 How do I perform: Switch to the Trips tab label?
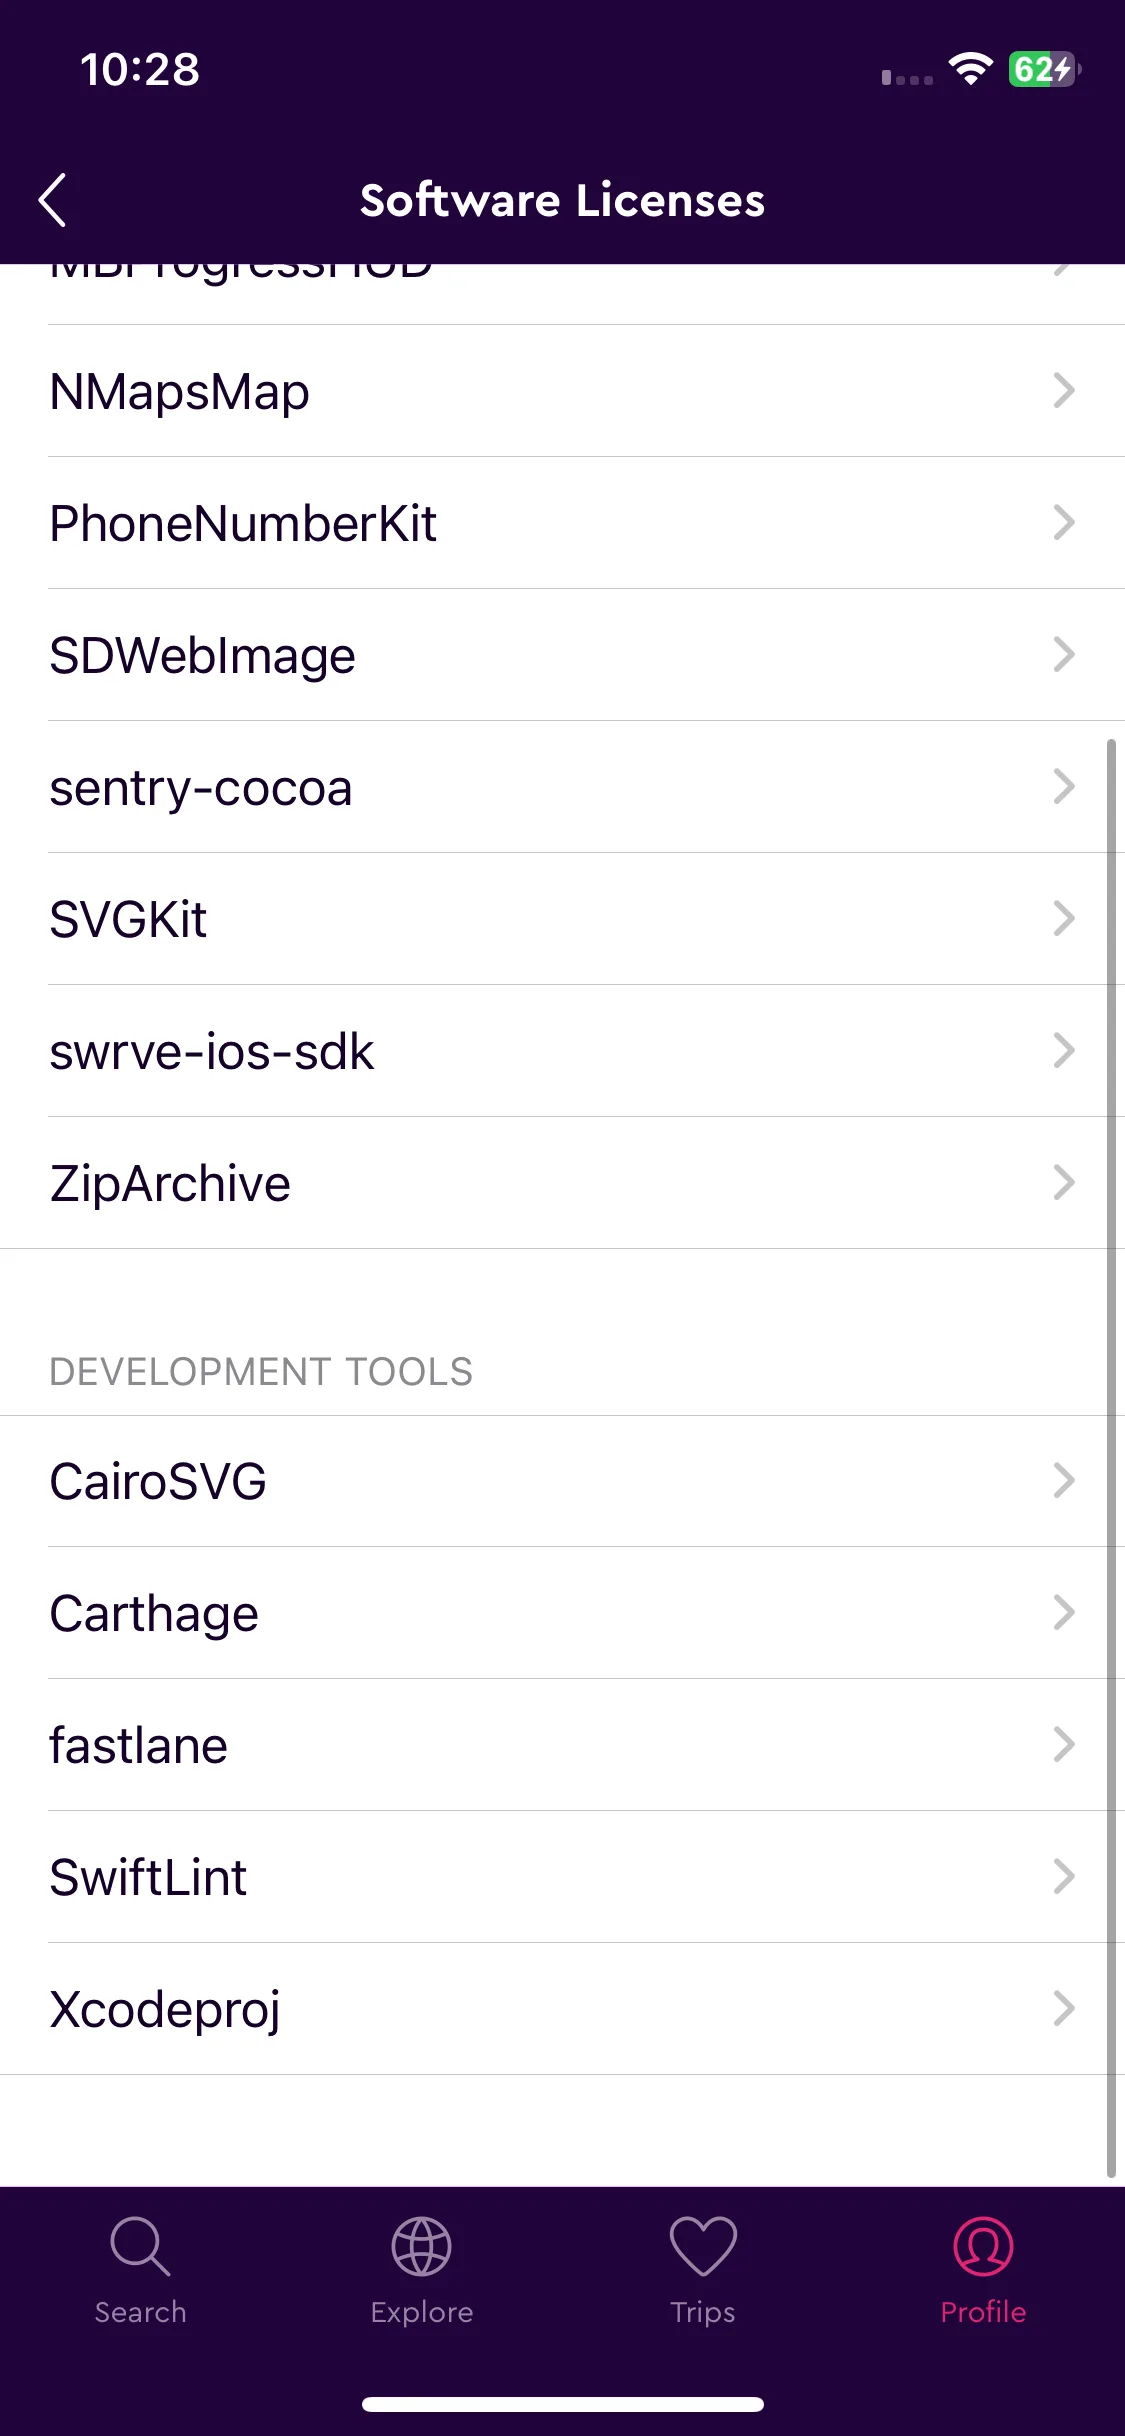703,2312
